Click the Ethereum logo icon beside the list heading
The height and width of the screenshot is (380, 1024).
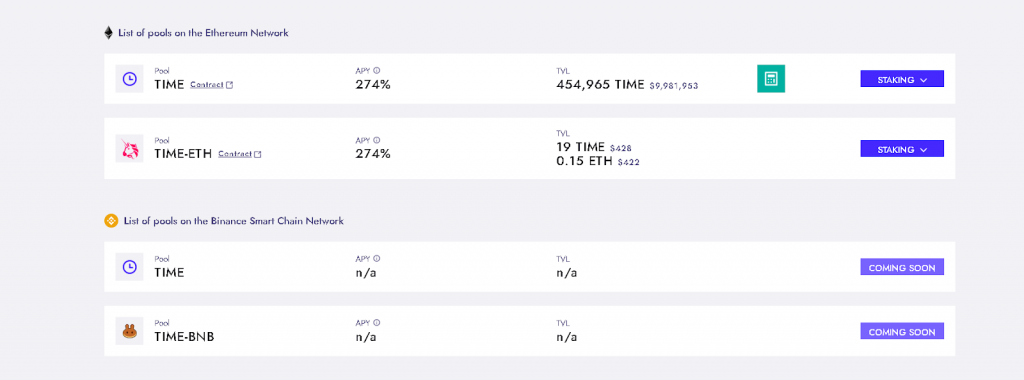[108, 33]
